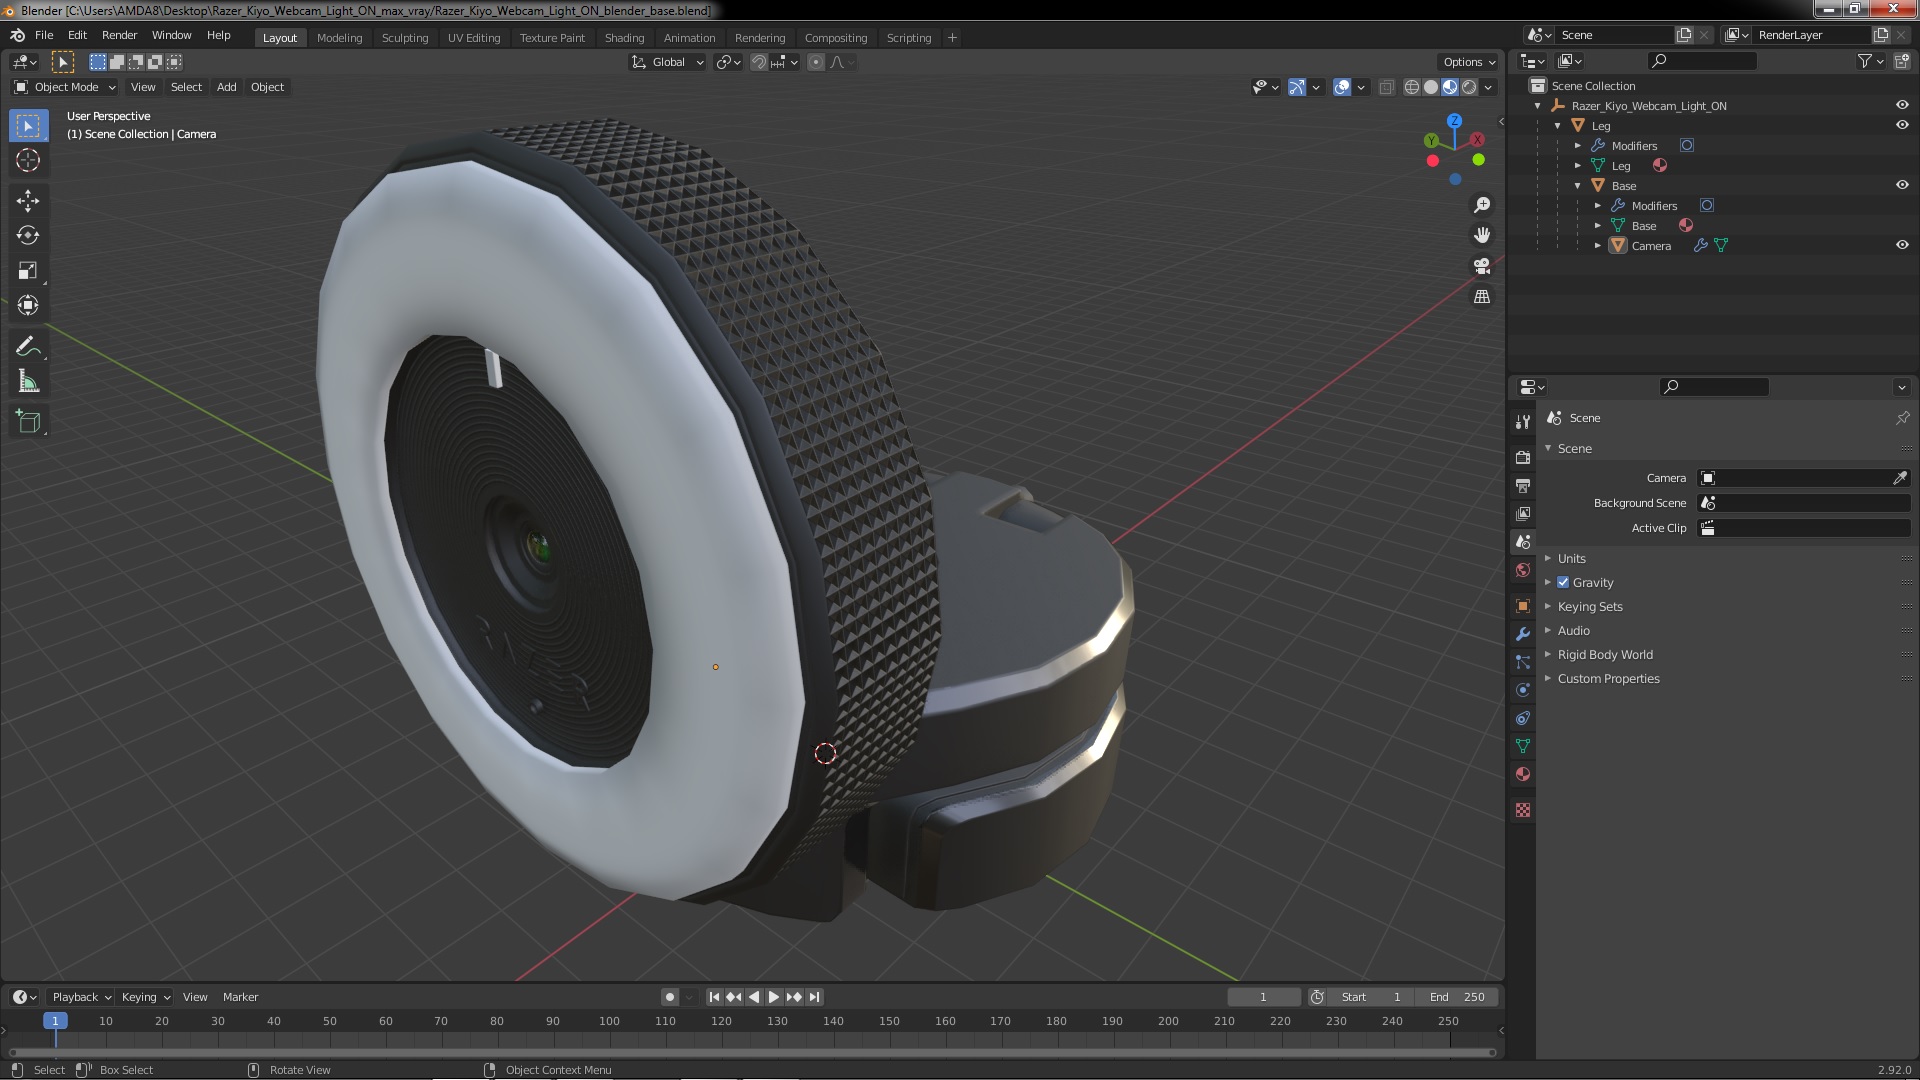1920x1080 pixels.
Task: Expand the Rigid Body World panel
Action: (x=1604, y=655)
